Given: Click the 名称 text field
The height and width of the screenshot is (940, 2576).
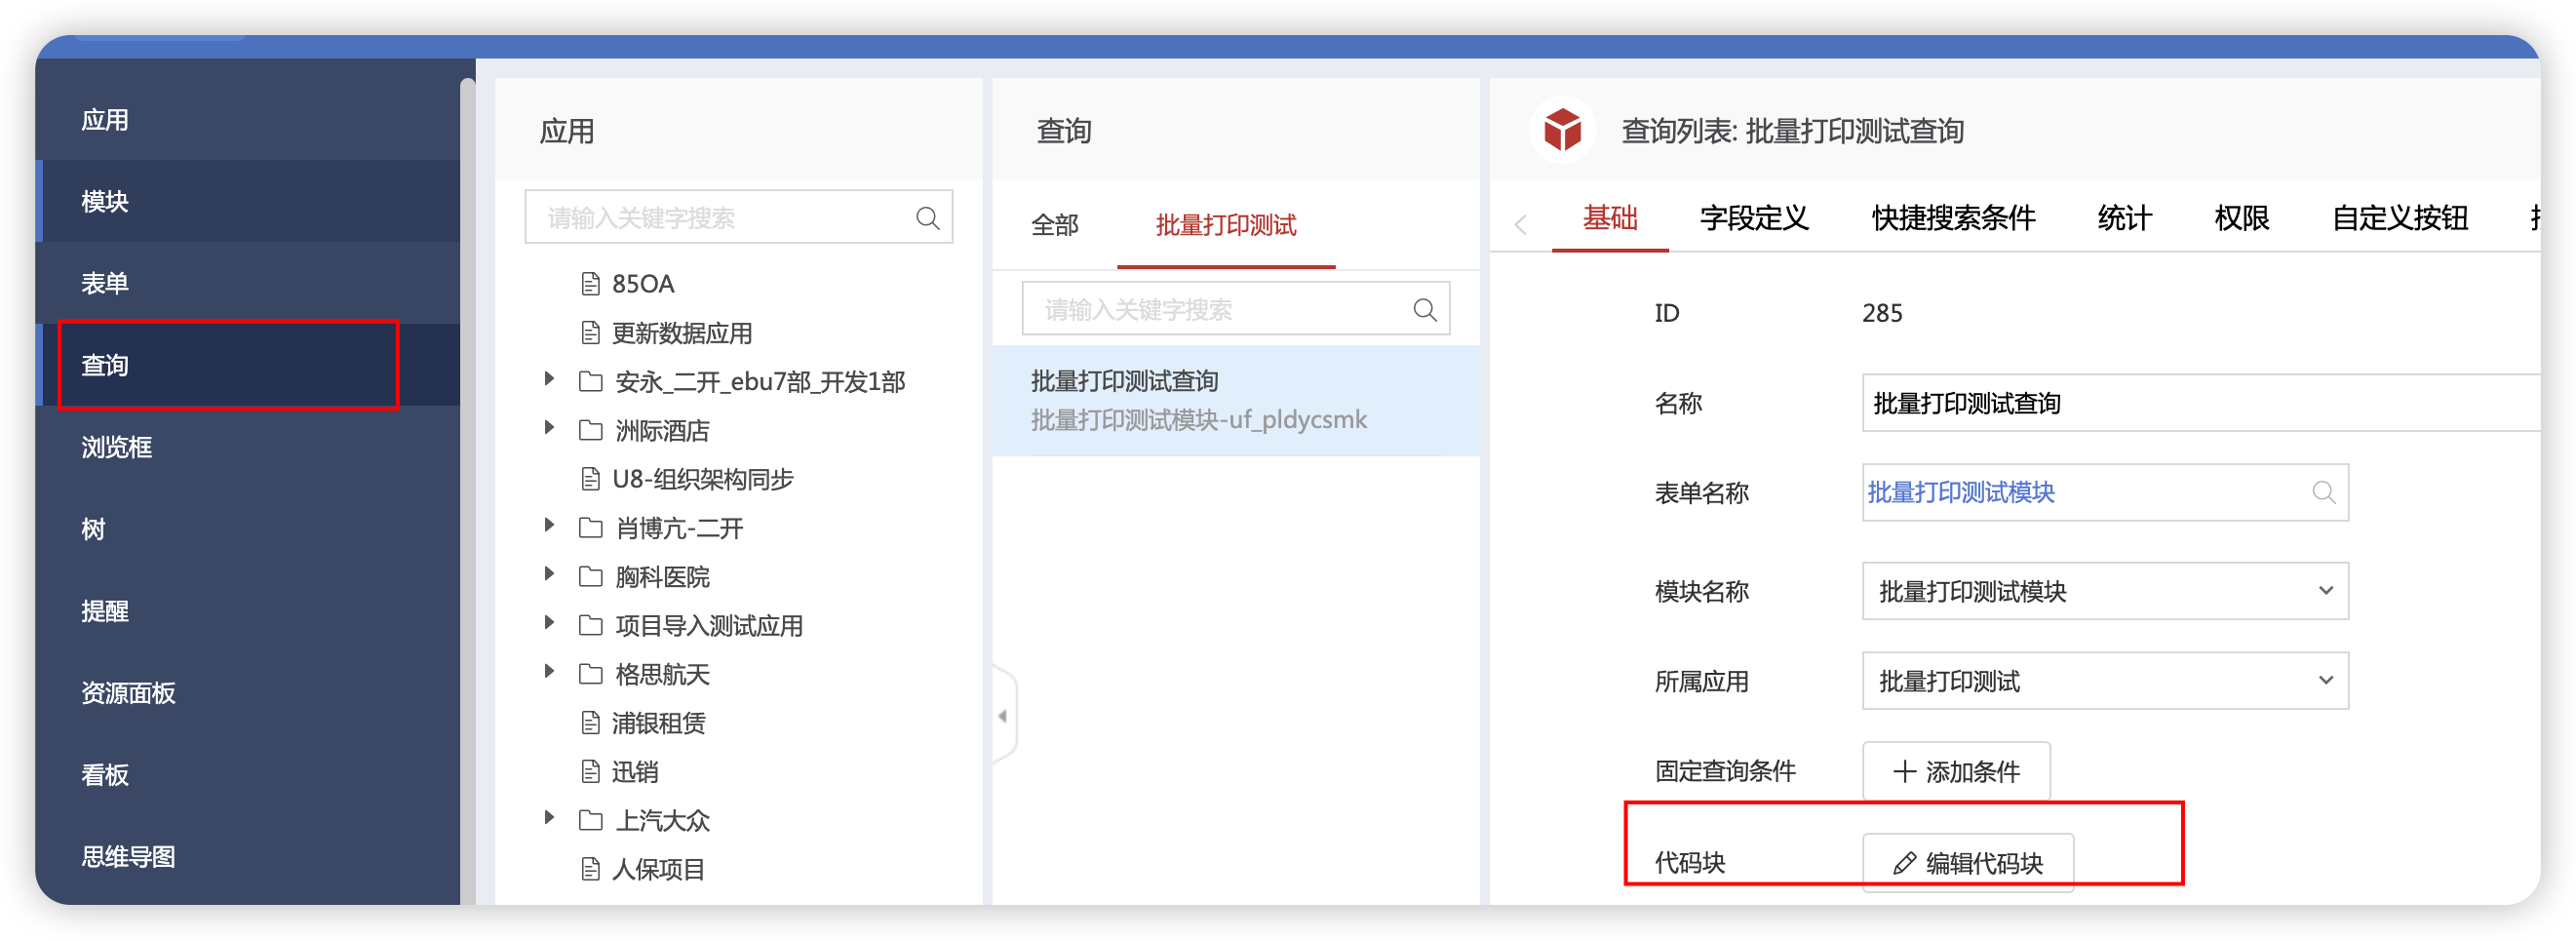Looking at the screenshot, I should tap(2200, 403).
